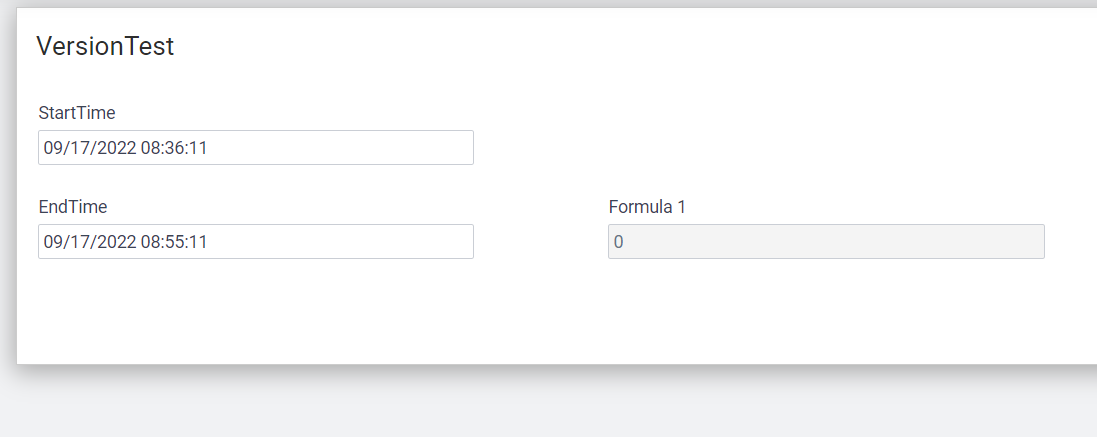Click the StartTime field label
The width and height of the screenshot is (1097, 437).
coord(77,113)
